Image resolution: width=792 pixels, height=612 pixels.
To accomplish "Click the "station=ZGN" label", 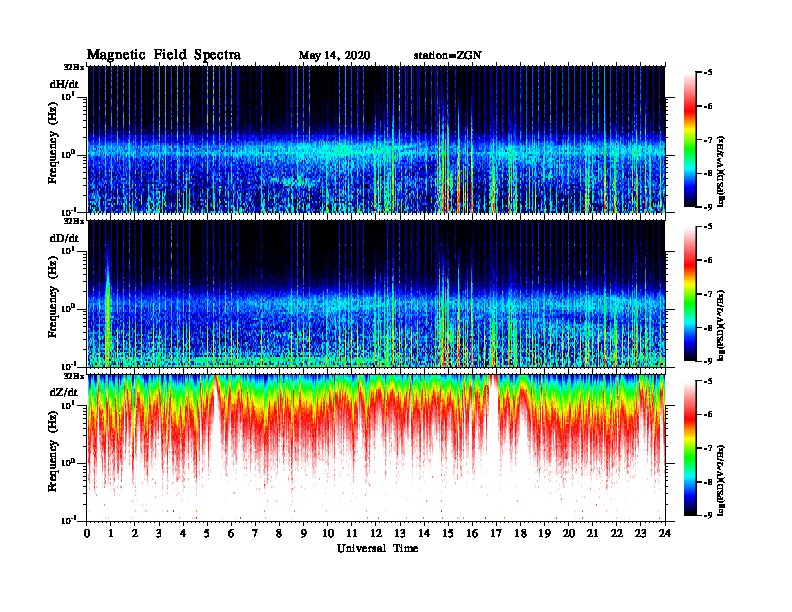I will coord(448,56).
